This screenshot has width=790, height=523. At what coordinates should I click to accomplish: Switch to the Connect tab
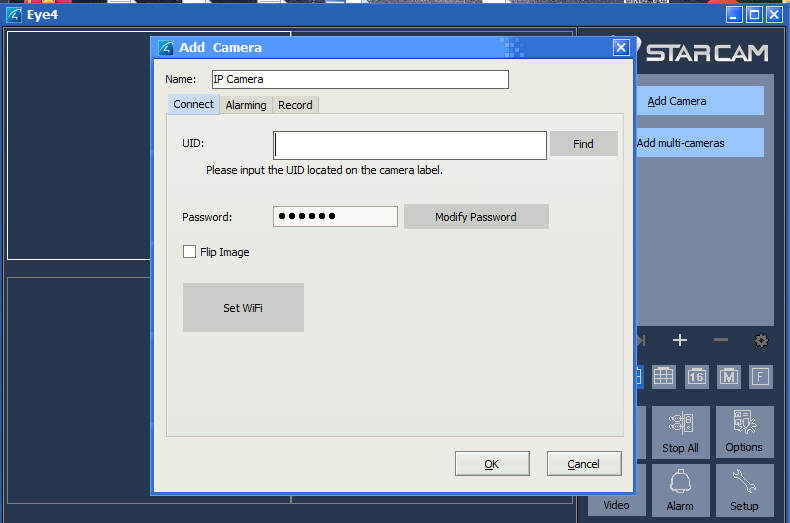193,104
